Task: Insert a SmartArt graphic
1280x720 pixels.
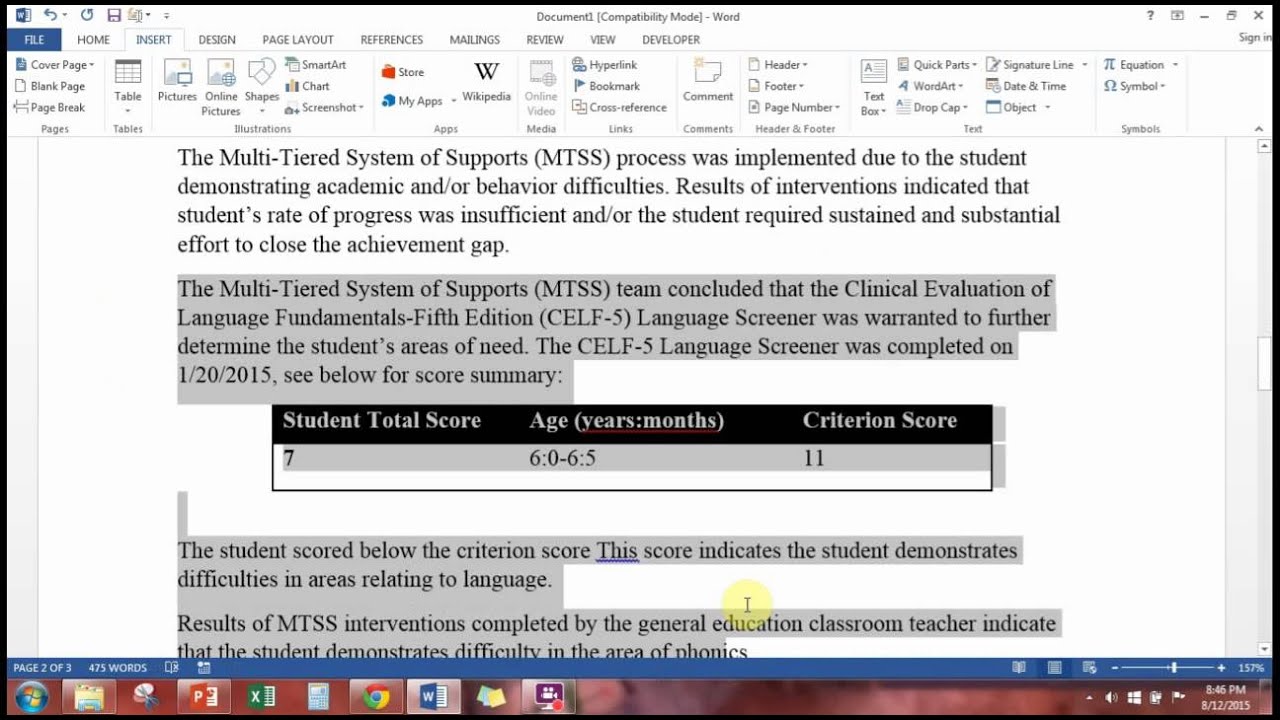Action: tap(316, 65)
